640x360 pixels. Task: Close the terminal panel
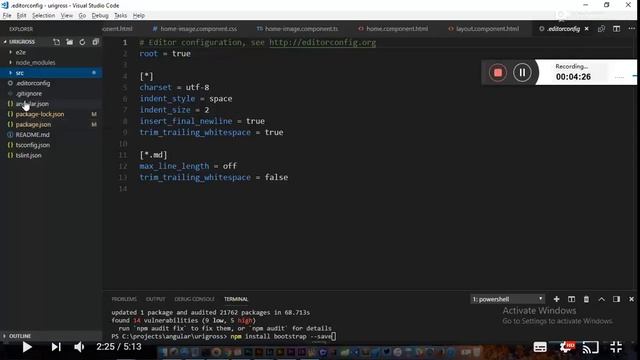point(631,299)
